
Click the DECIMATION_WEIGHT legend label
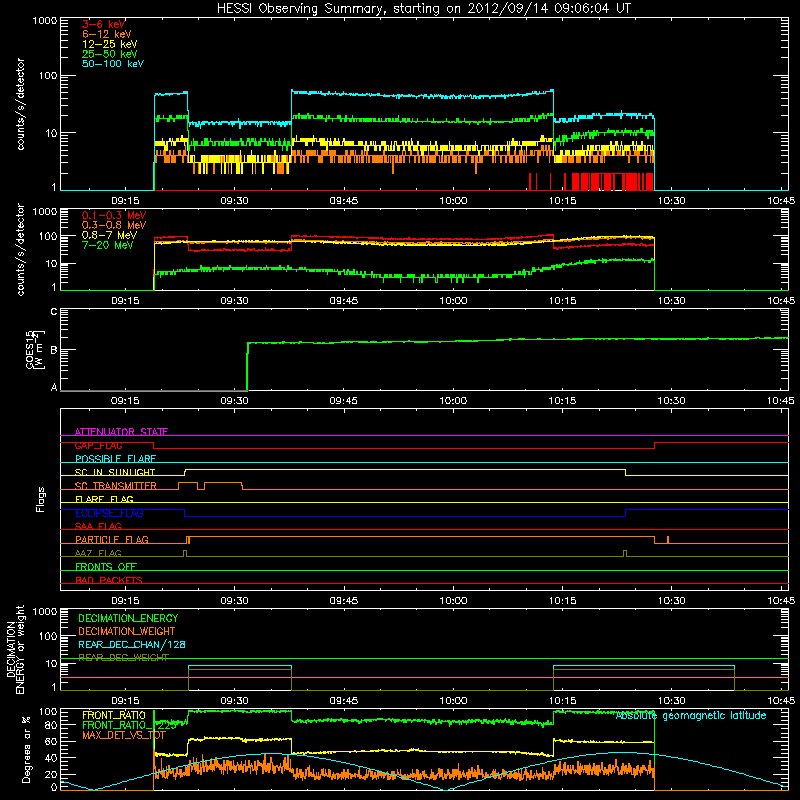(x=127, y=632)
